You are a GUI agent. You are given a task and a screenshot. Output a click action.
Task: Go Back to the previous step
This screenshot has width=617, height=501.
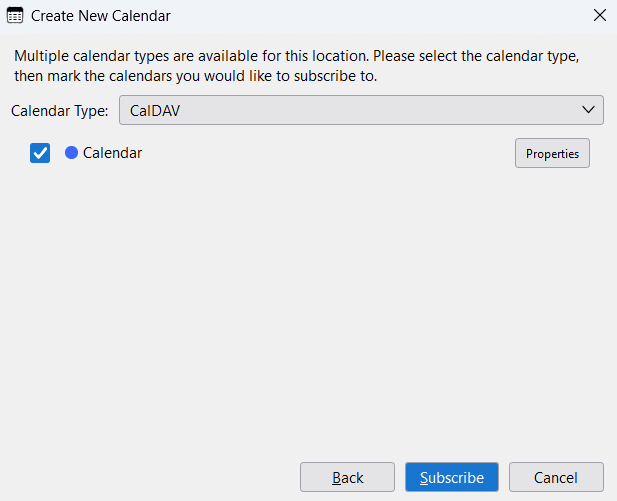[347, 477]
